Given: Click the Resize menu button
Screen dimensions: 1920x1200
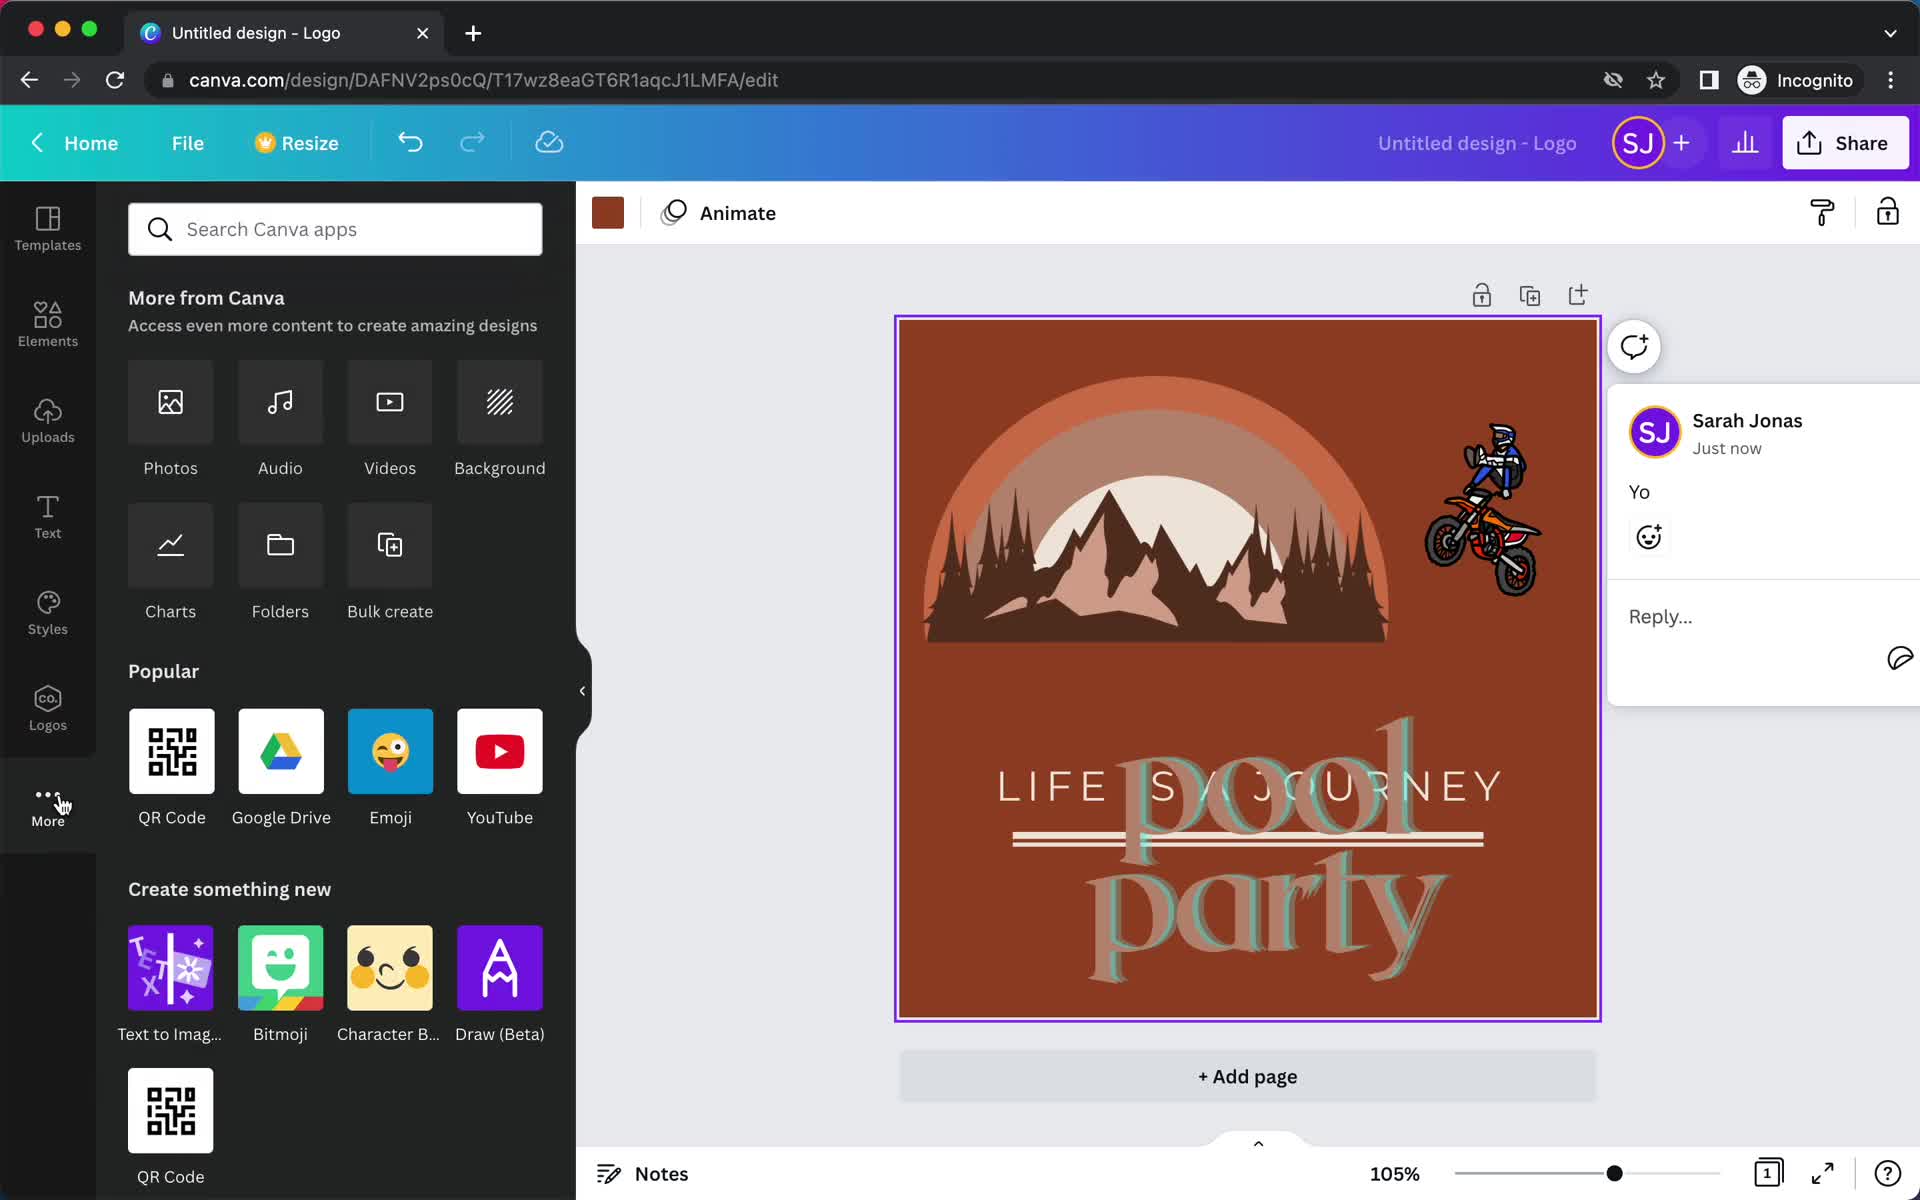Looking at the screenshot, I should click(x=296, y=143).
